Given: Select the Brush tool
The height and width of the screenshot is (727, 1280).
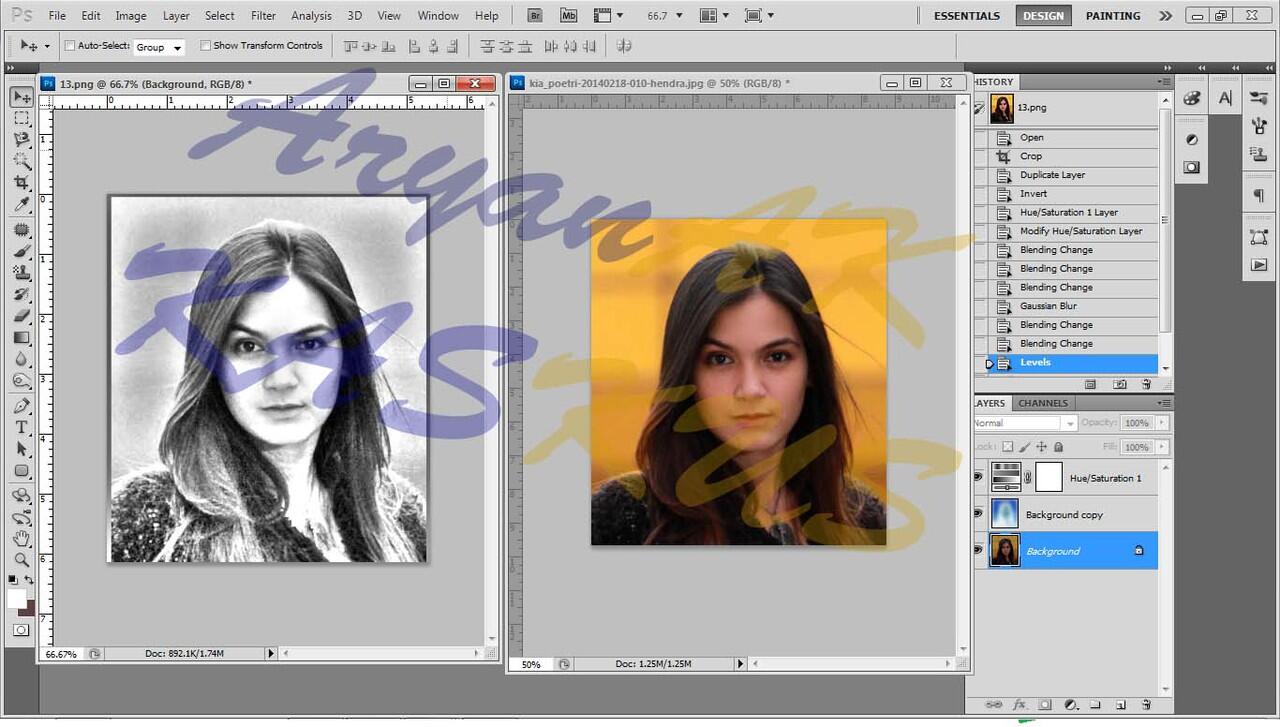Looking at the screenshot, I should point(21,251).
